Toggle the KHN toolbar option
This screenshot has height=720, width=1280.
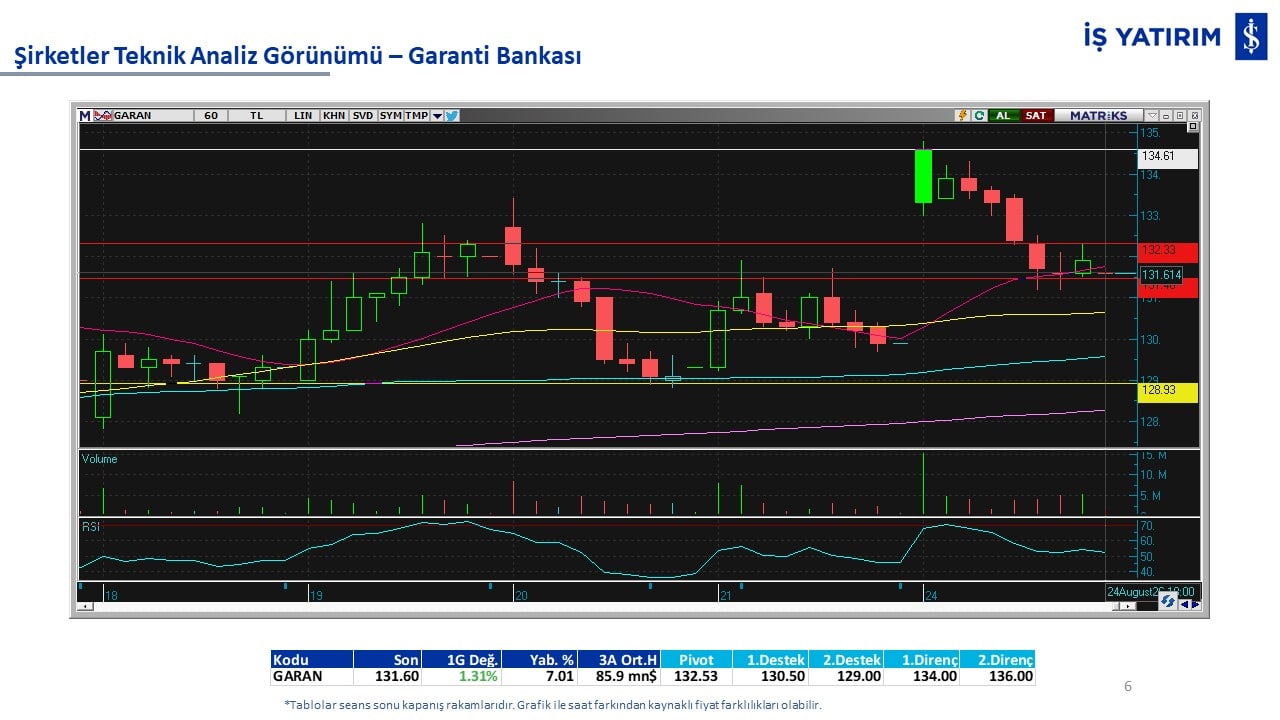pyautogui.click(x=334, y=115)
